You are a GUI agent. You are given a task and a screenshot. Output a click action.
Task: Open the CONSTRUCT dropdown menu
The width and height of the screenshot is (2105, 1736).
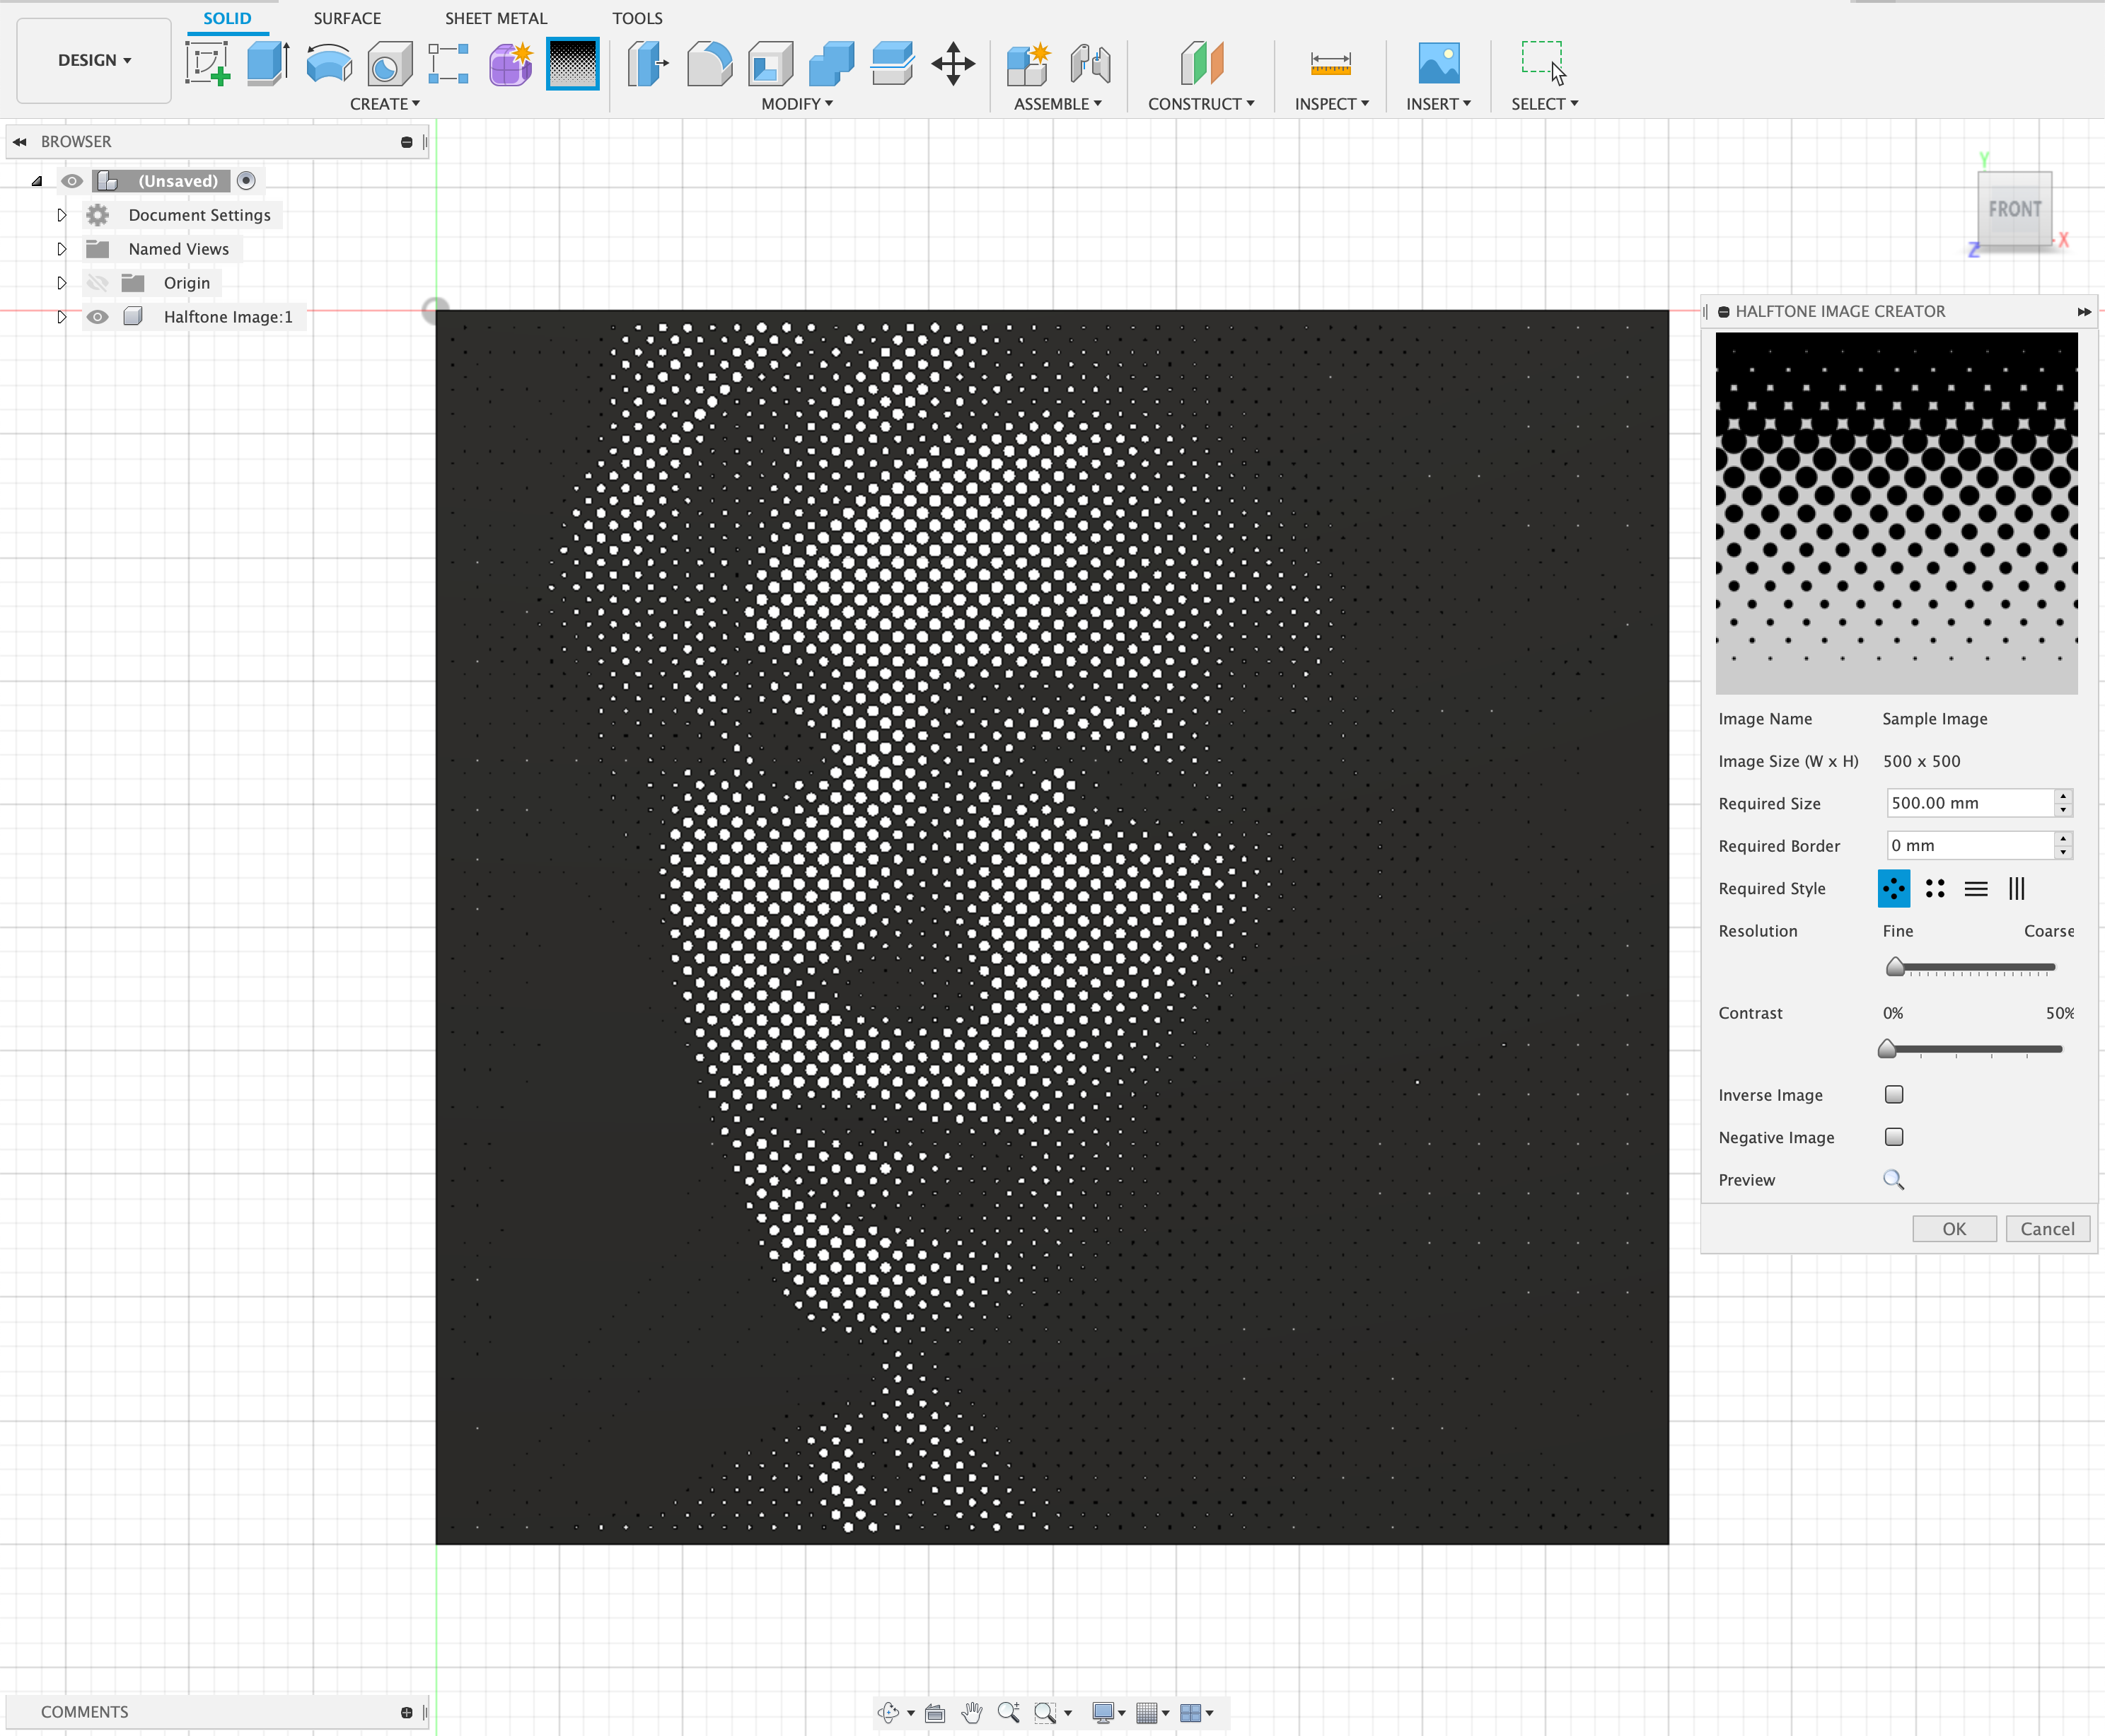1200,104
